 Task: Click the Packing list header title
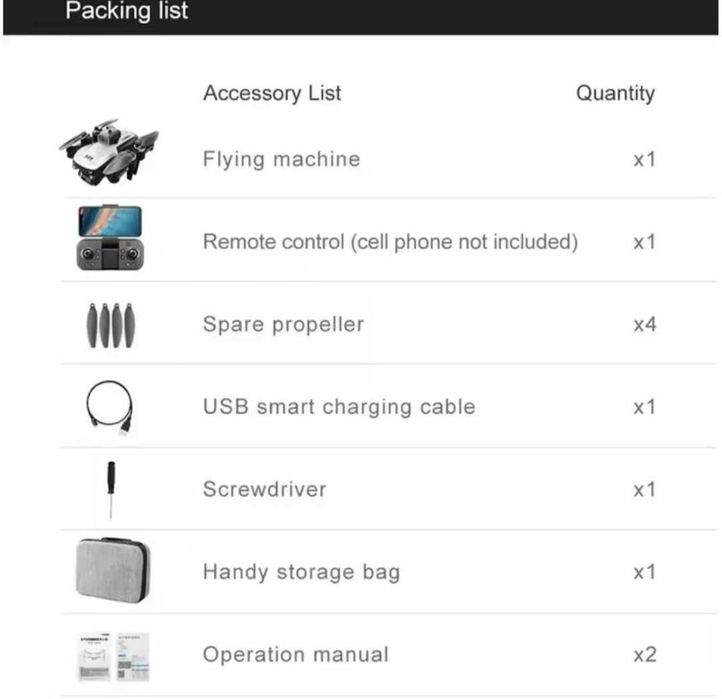(x=126, y=13)
